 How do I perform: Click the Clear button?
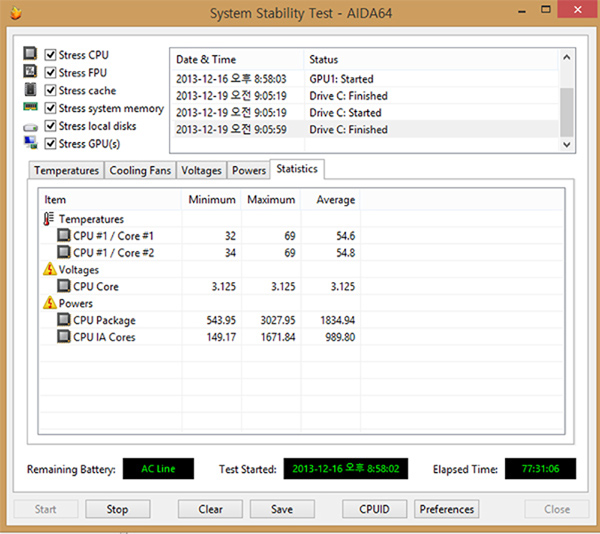coord(210,509)
